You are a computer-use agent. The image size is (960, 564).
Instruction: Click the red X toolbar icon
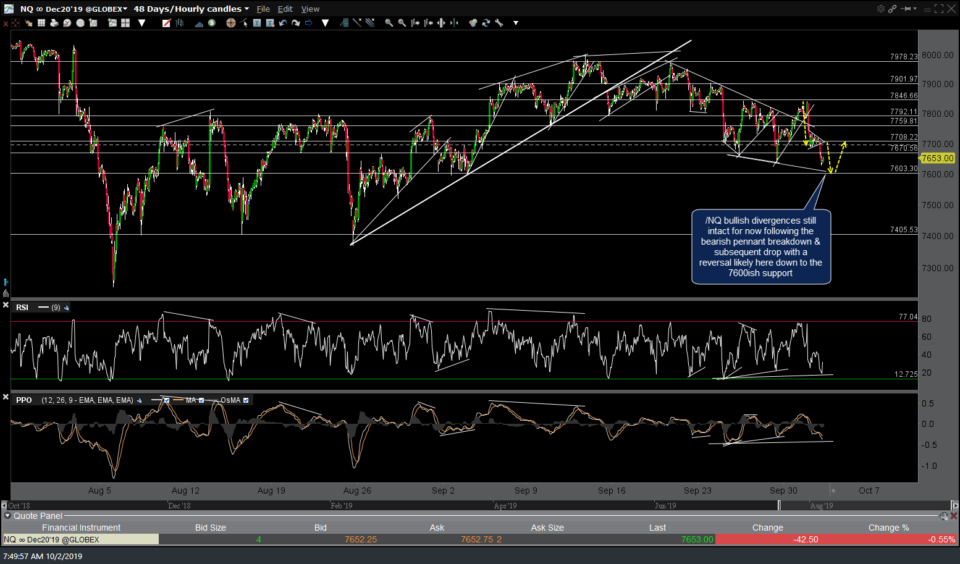point(5,23)
